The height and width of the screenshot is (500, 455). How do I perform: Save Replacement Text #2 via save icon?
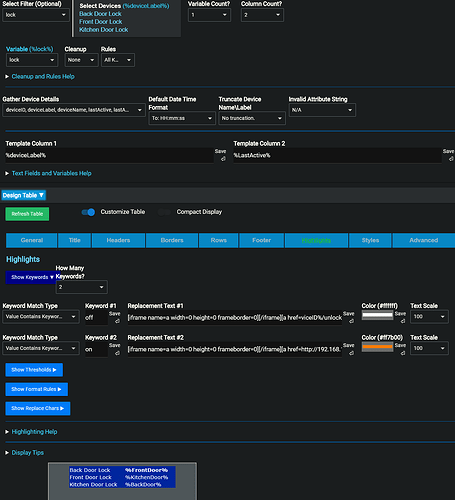click(351, 353)
